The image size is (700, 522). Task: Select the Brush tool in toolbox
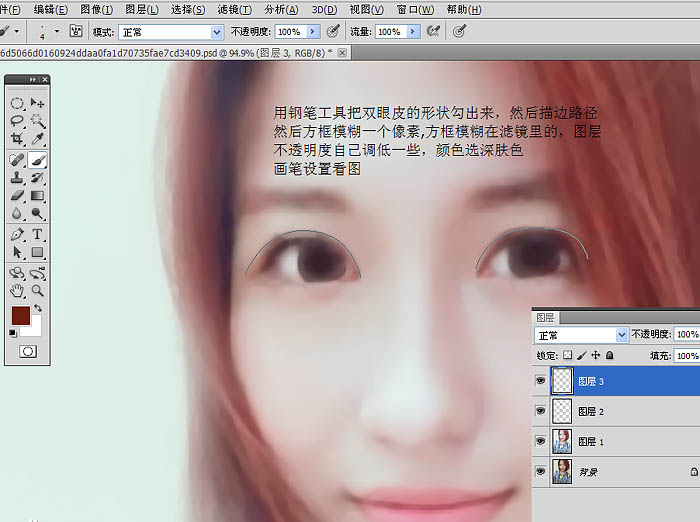pyautogui.click(x=37, y=159)
